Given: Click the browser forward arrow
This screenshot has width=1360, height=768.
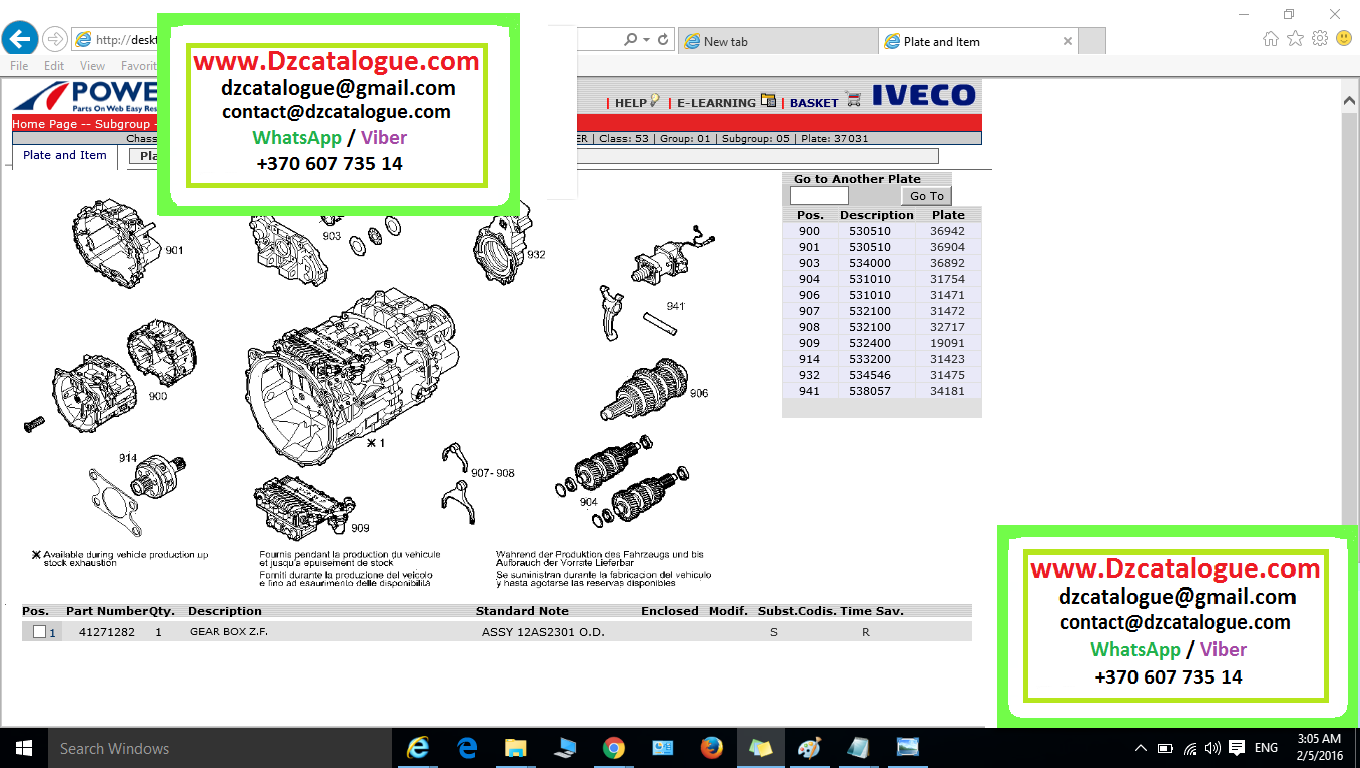Looking at the screenshot, I should (x=54, y=40).
